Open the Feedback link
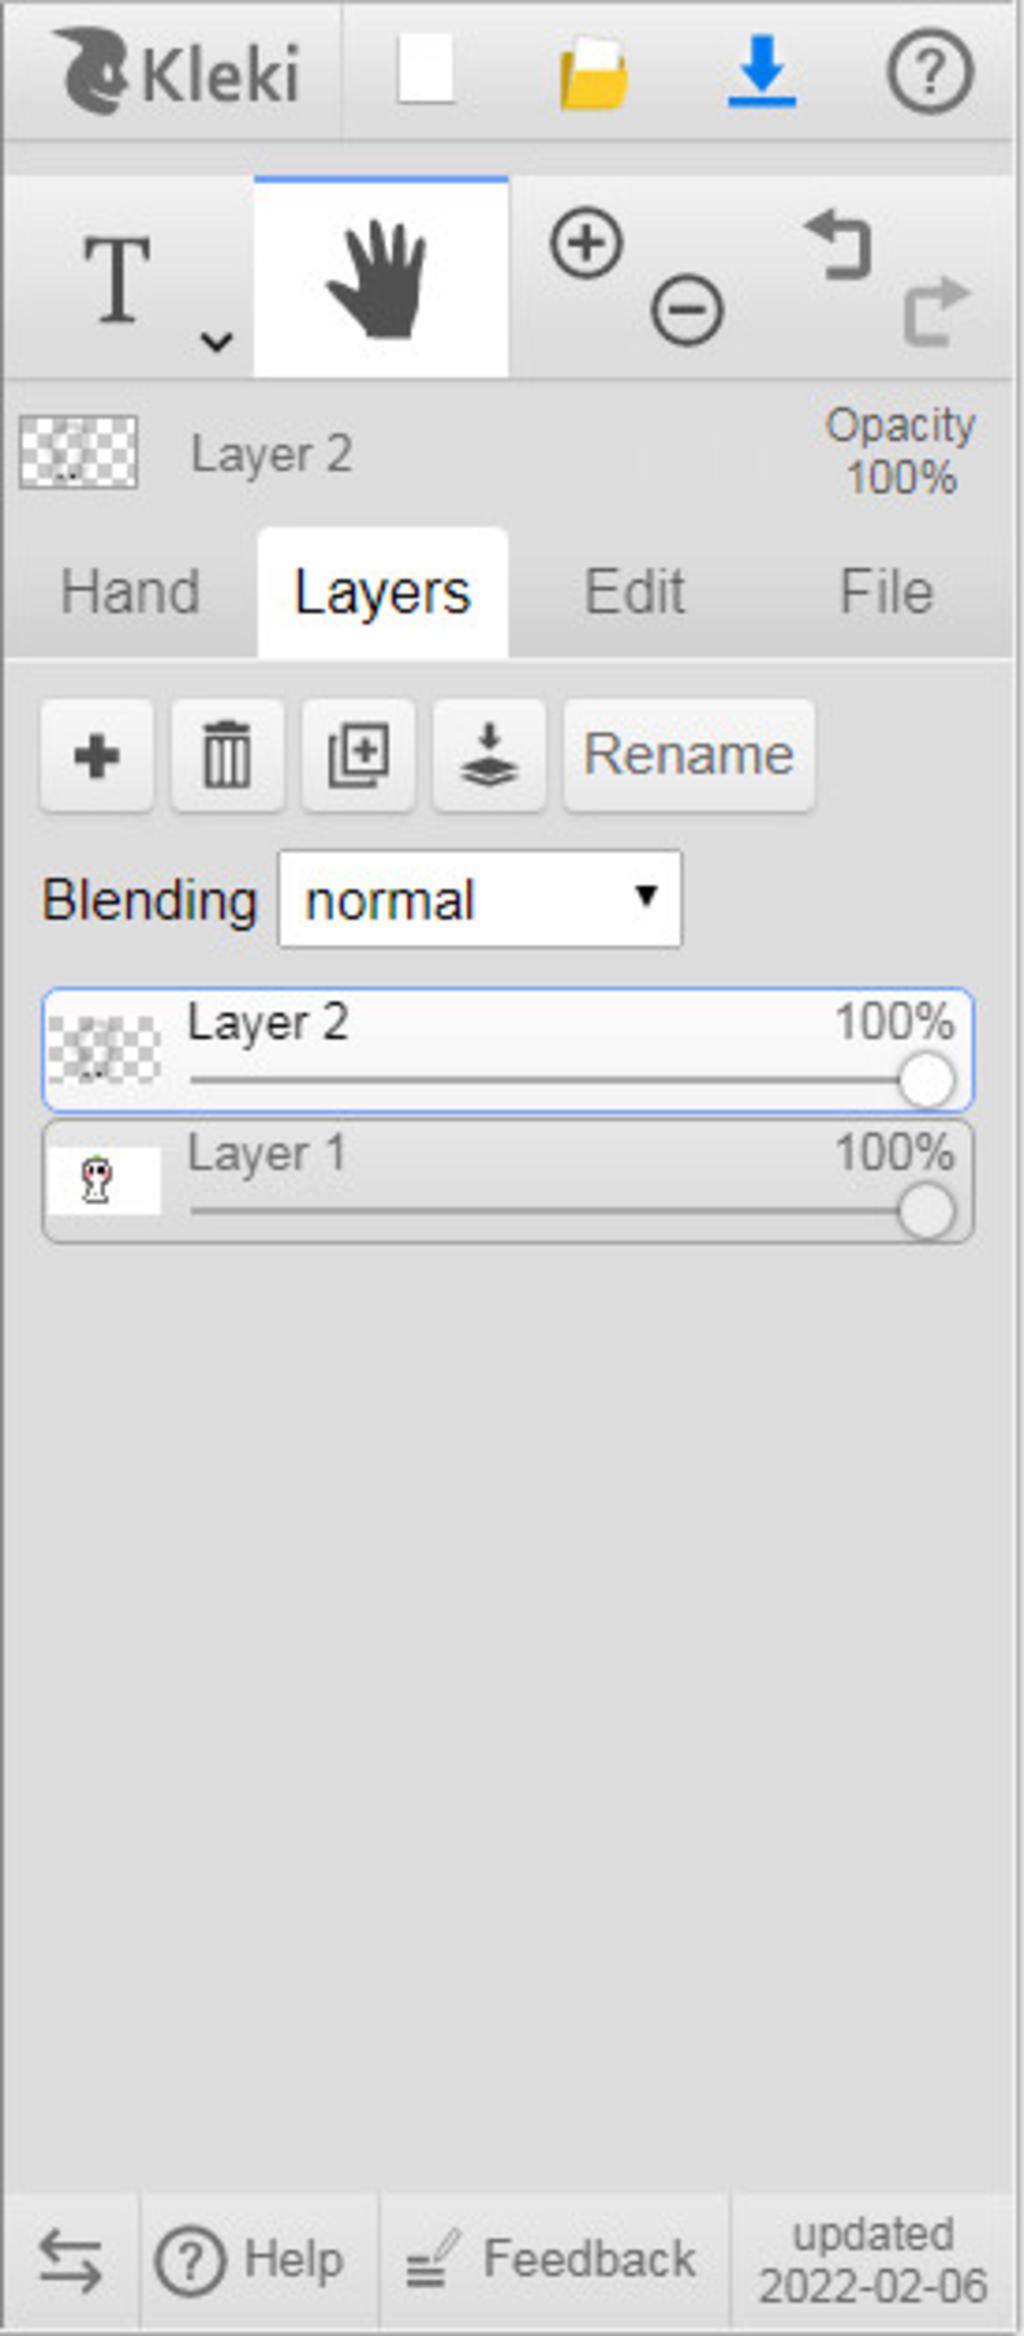Image resolution: width=1024 pixels, height=2336 pixels. point(553,2258)
